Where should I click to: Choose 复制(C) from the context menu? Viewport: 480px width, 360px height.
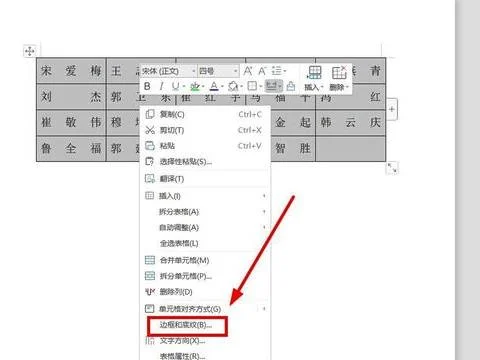[205, 114]
